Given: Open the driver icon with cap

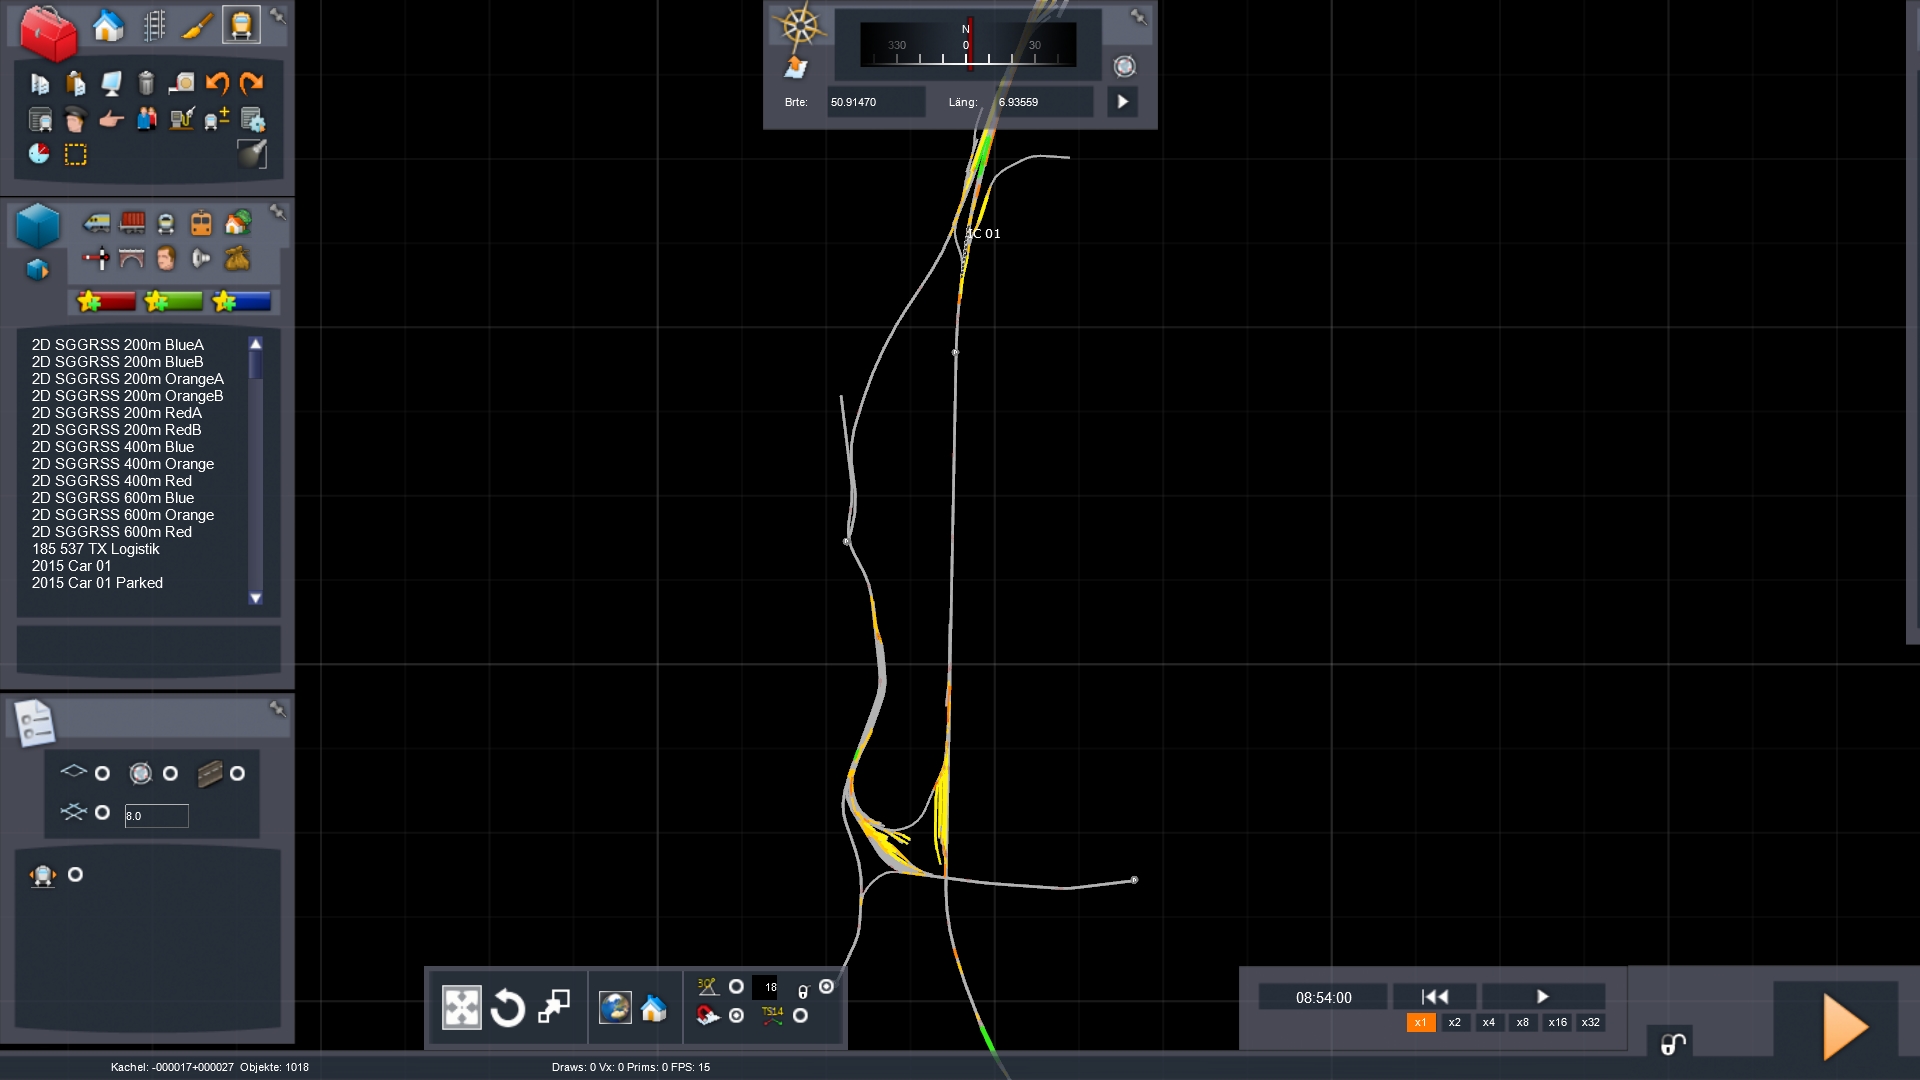Looking at the screenshot, I should (75, 120).
